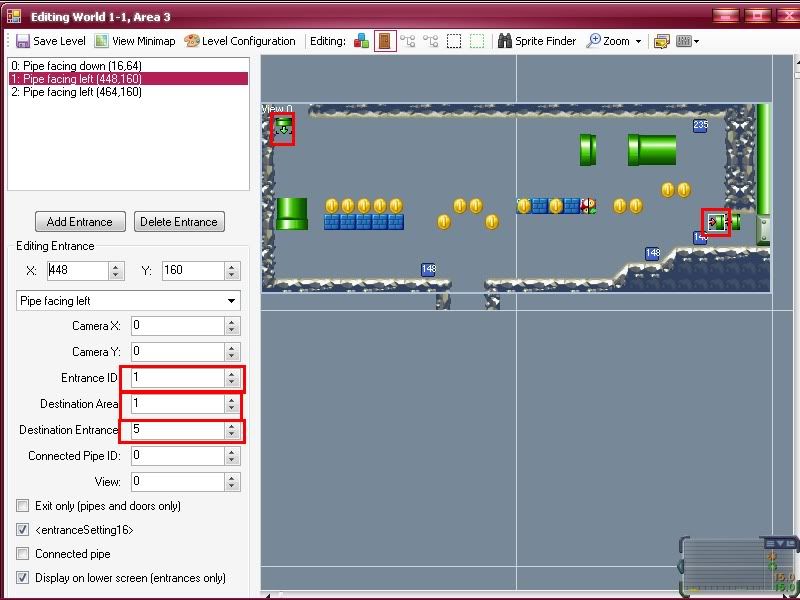Click the small green pipe cap near the top

point(588,150)
